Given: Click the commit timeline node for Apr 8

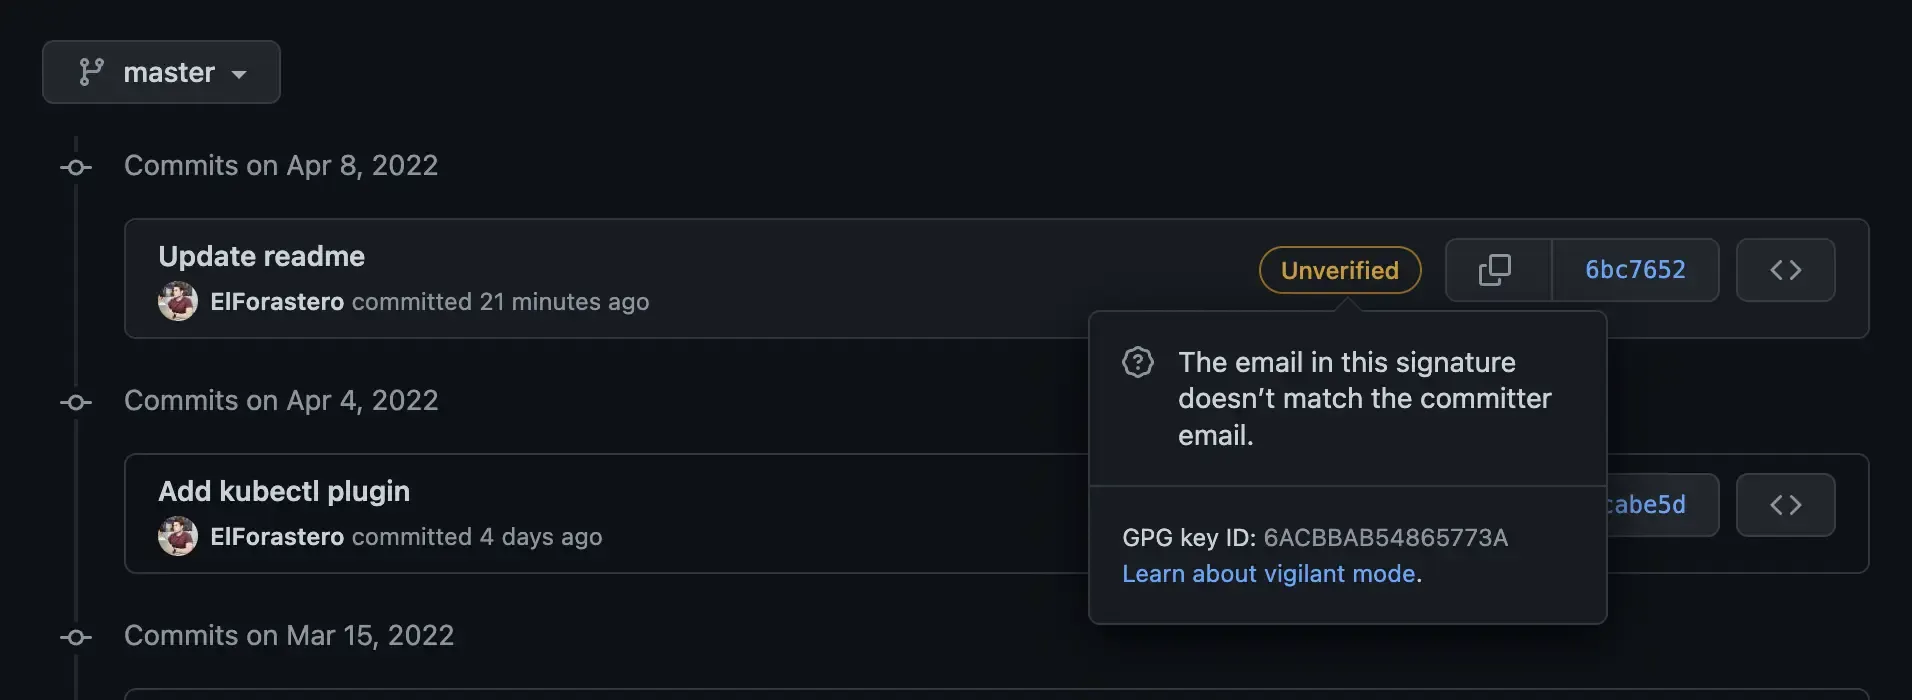Looking at the screenshot, I should point(75,166).
